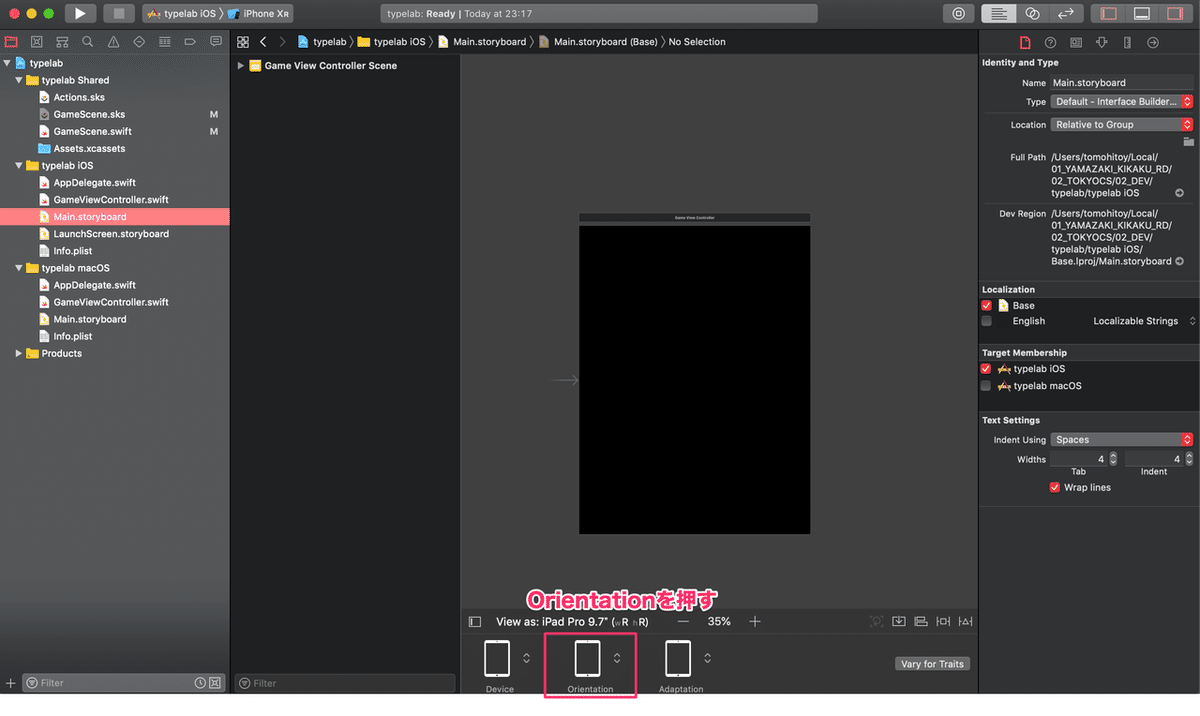Viewport: 1200px width, 716px height.
Task: Show the Quick Help inspector
Action: (x=1050, y=43)
